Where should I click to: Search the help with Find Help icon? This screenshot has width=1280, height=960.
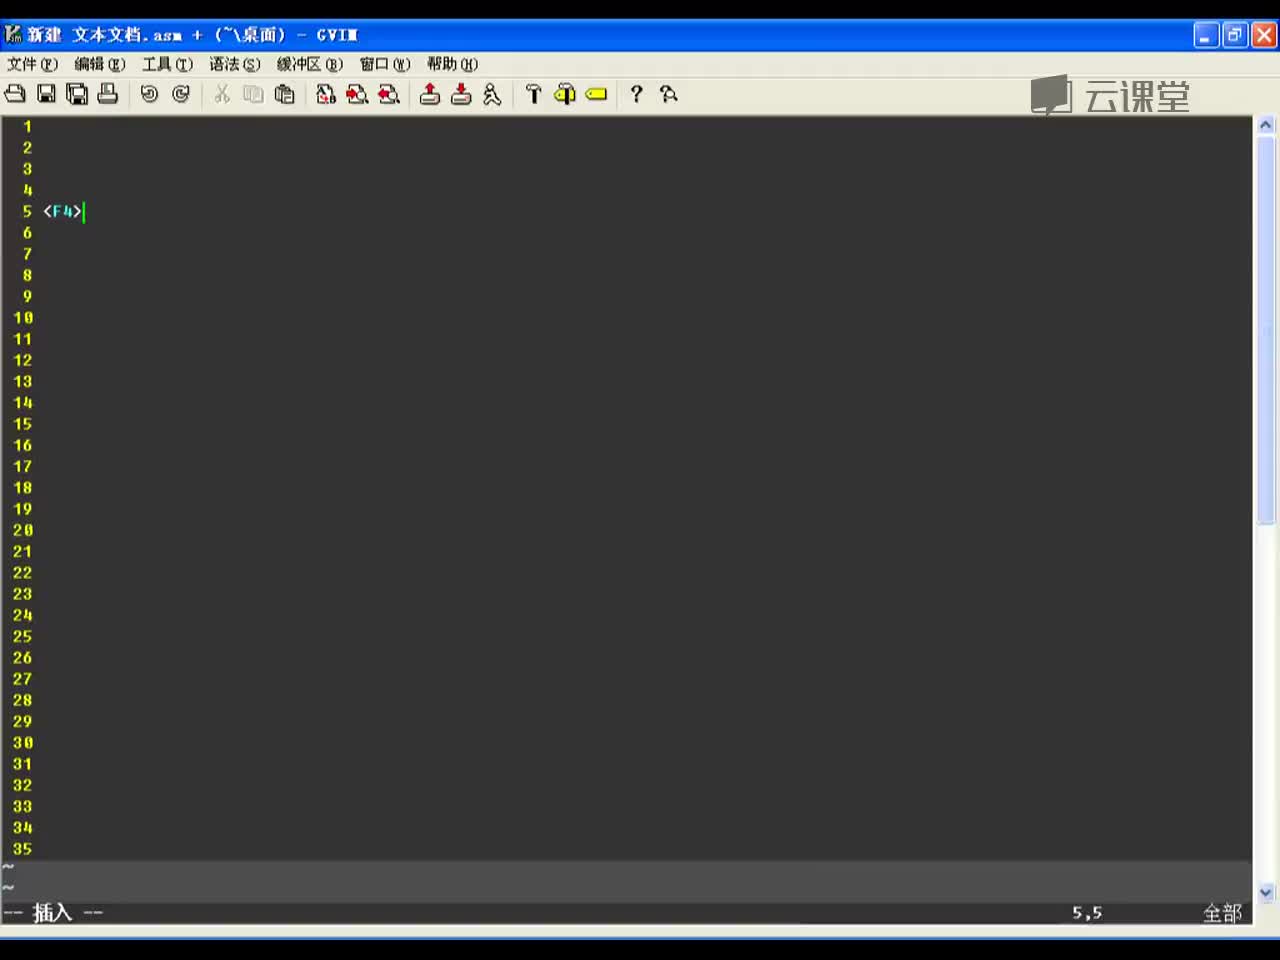[x=668, y=94]
